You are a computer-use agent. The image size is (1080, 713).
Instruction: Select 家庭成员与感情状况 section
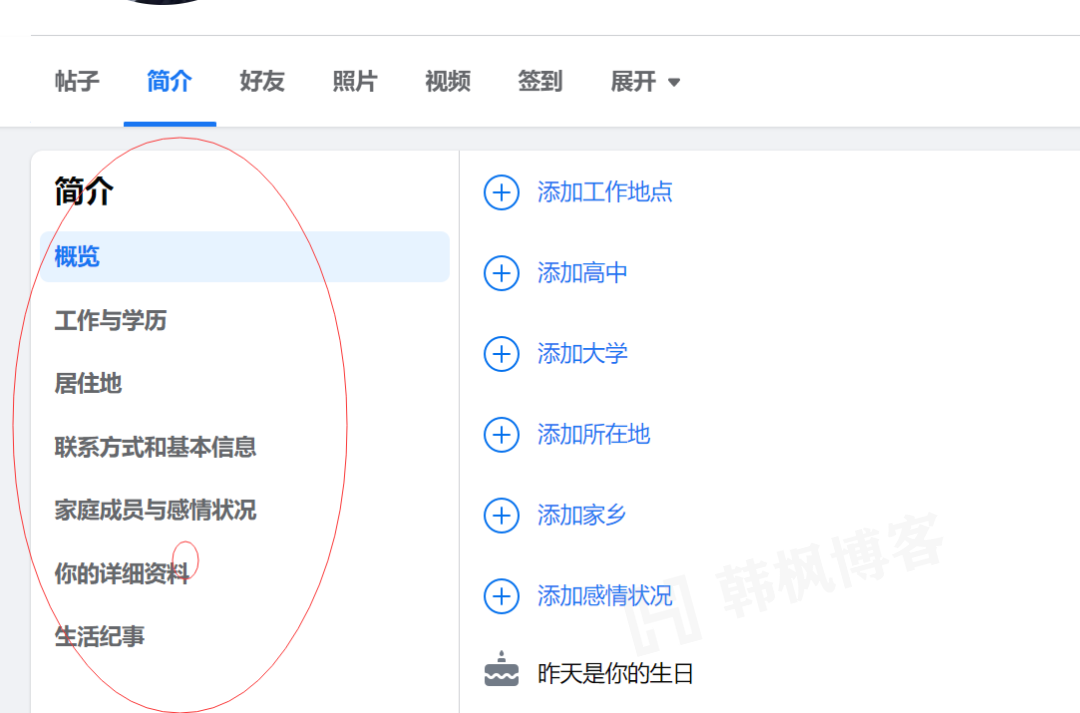point(155,510)
